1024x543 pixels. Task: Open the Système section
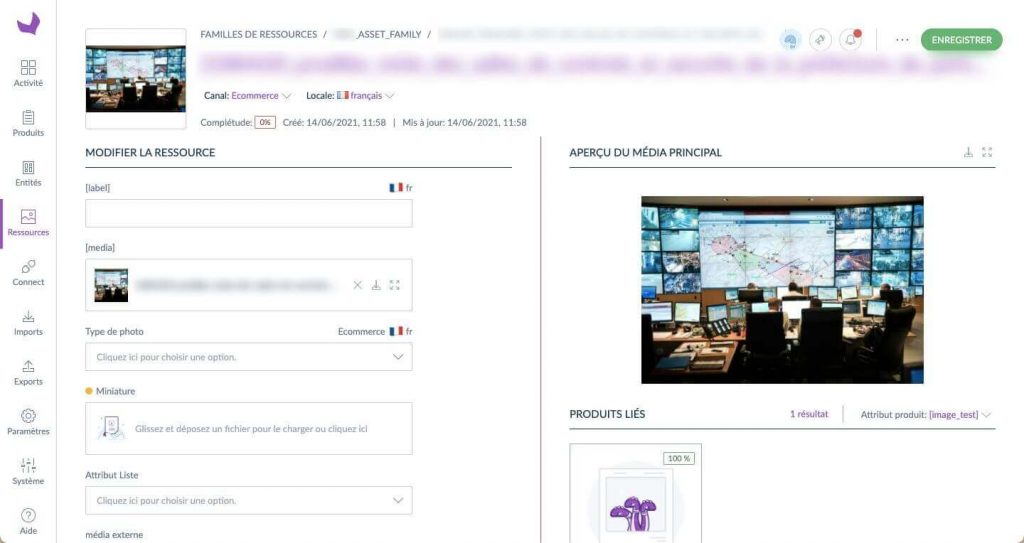28,471
